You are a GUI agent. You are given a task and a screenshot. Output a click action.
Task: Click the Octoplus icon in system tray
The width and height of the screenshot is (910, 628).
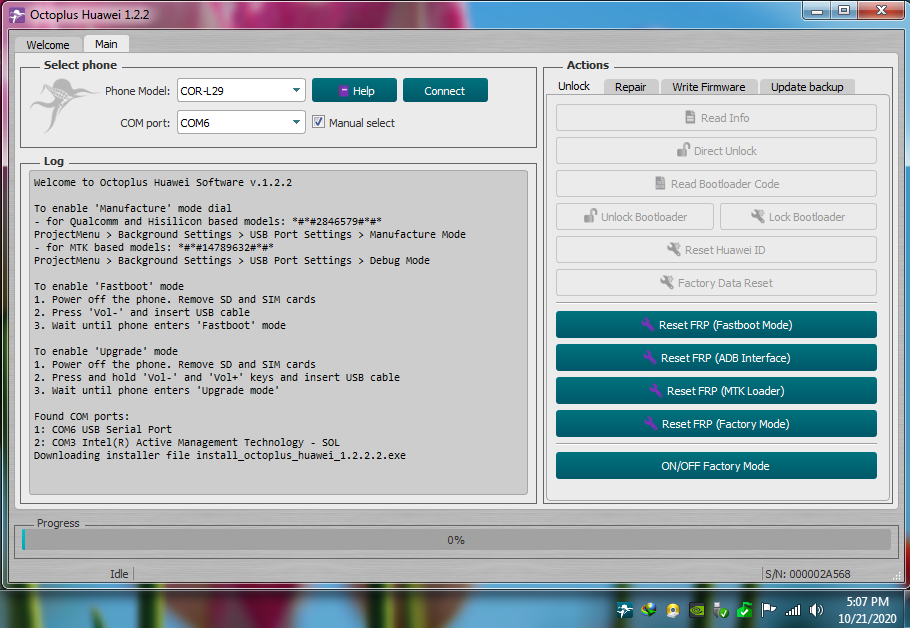[x=625, y=610]
